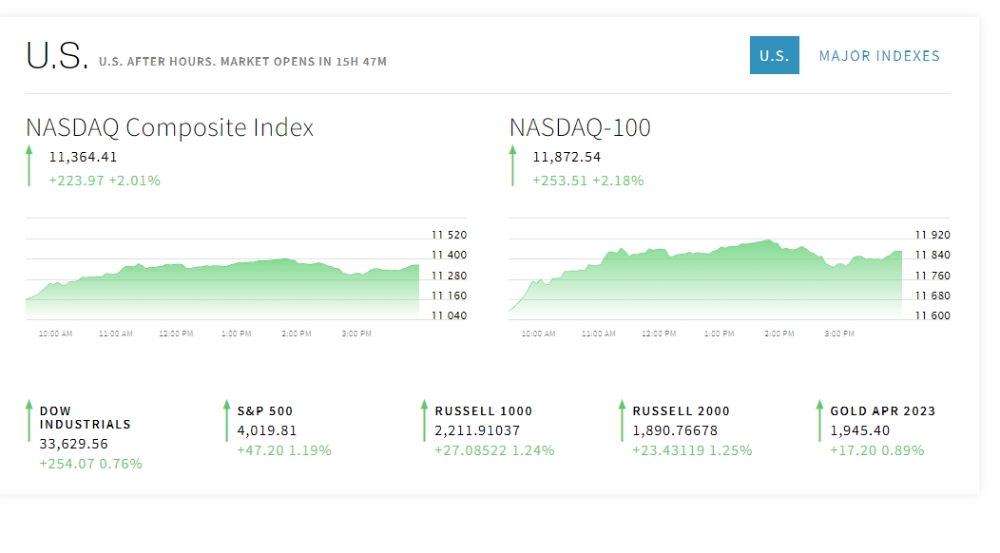Click the 11 920 axis label
The image size is (1000, 553).
[932, 235]
